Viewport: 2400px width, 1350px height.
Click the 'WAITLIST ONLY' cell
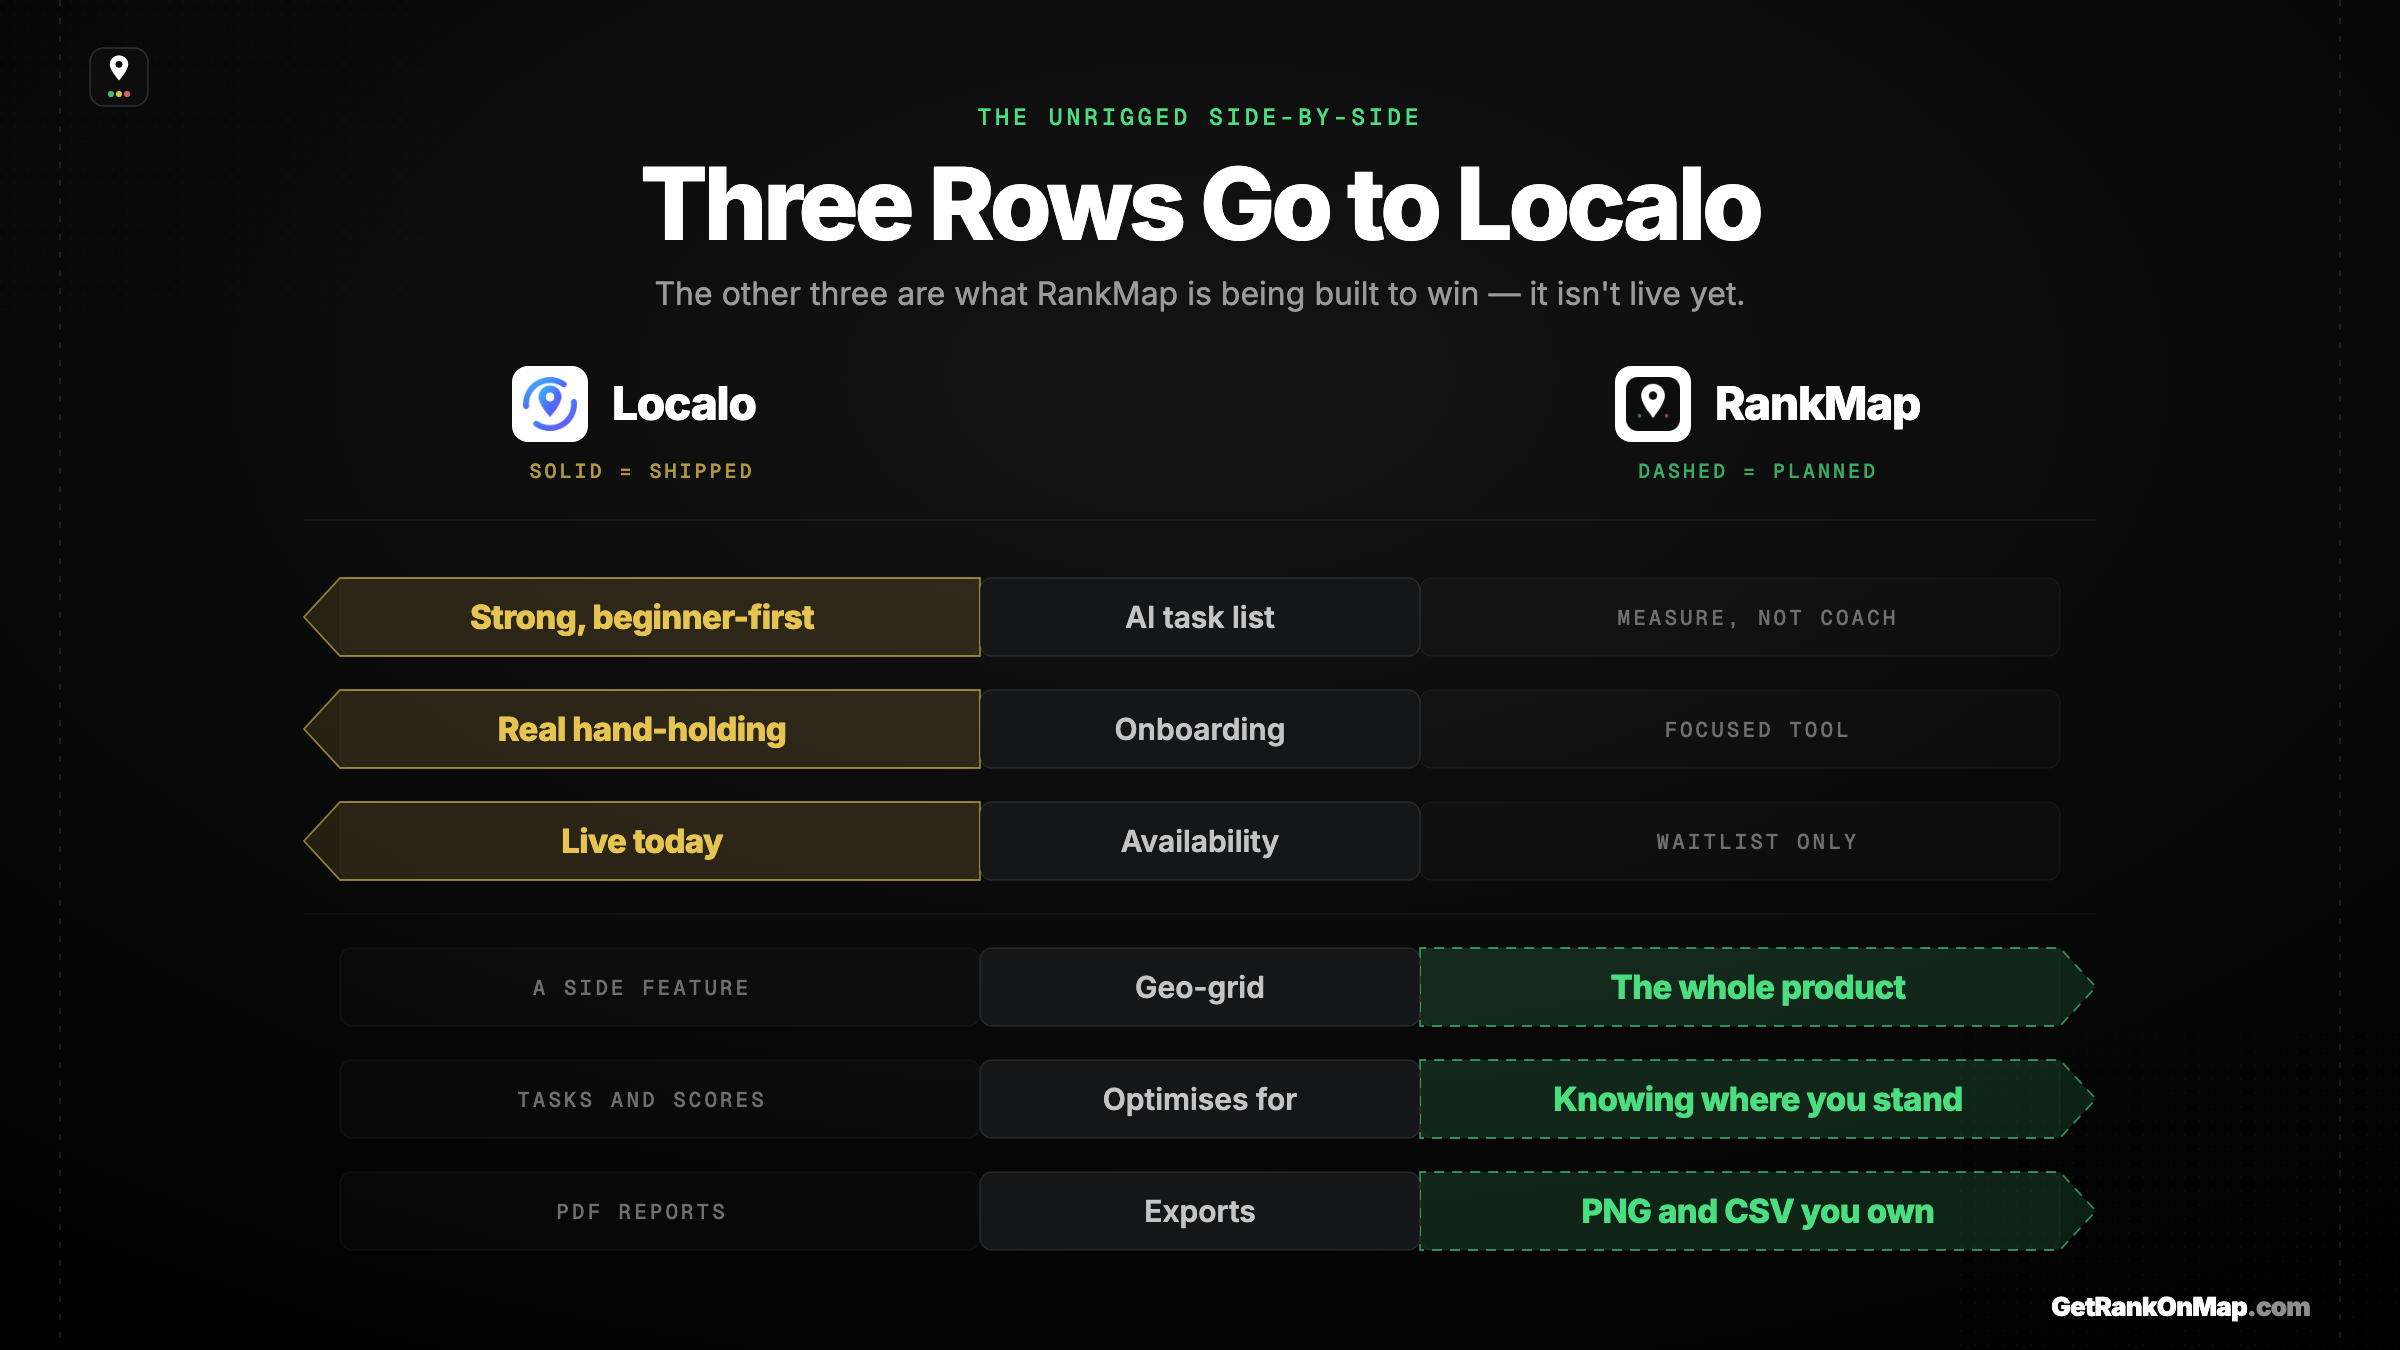(x=1740, y=841)
